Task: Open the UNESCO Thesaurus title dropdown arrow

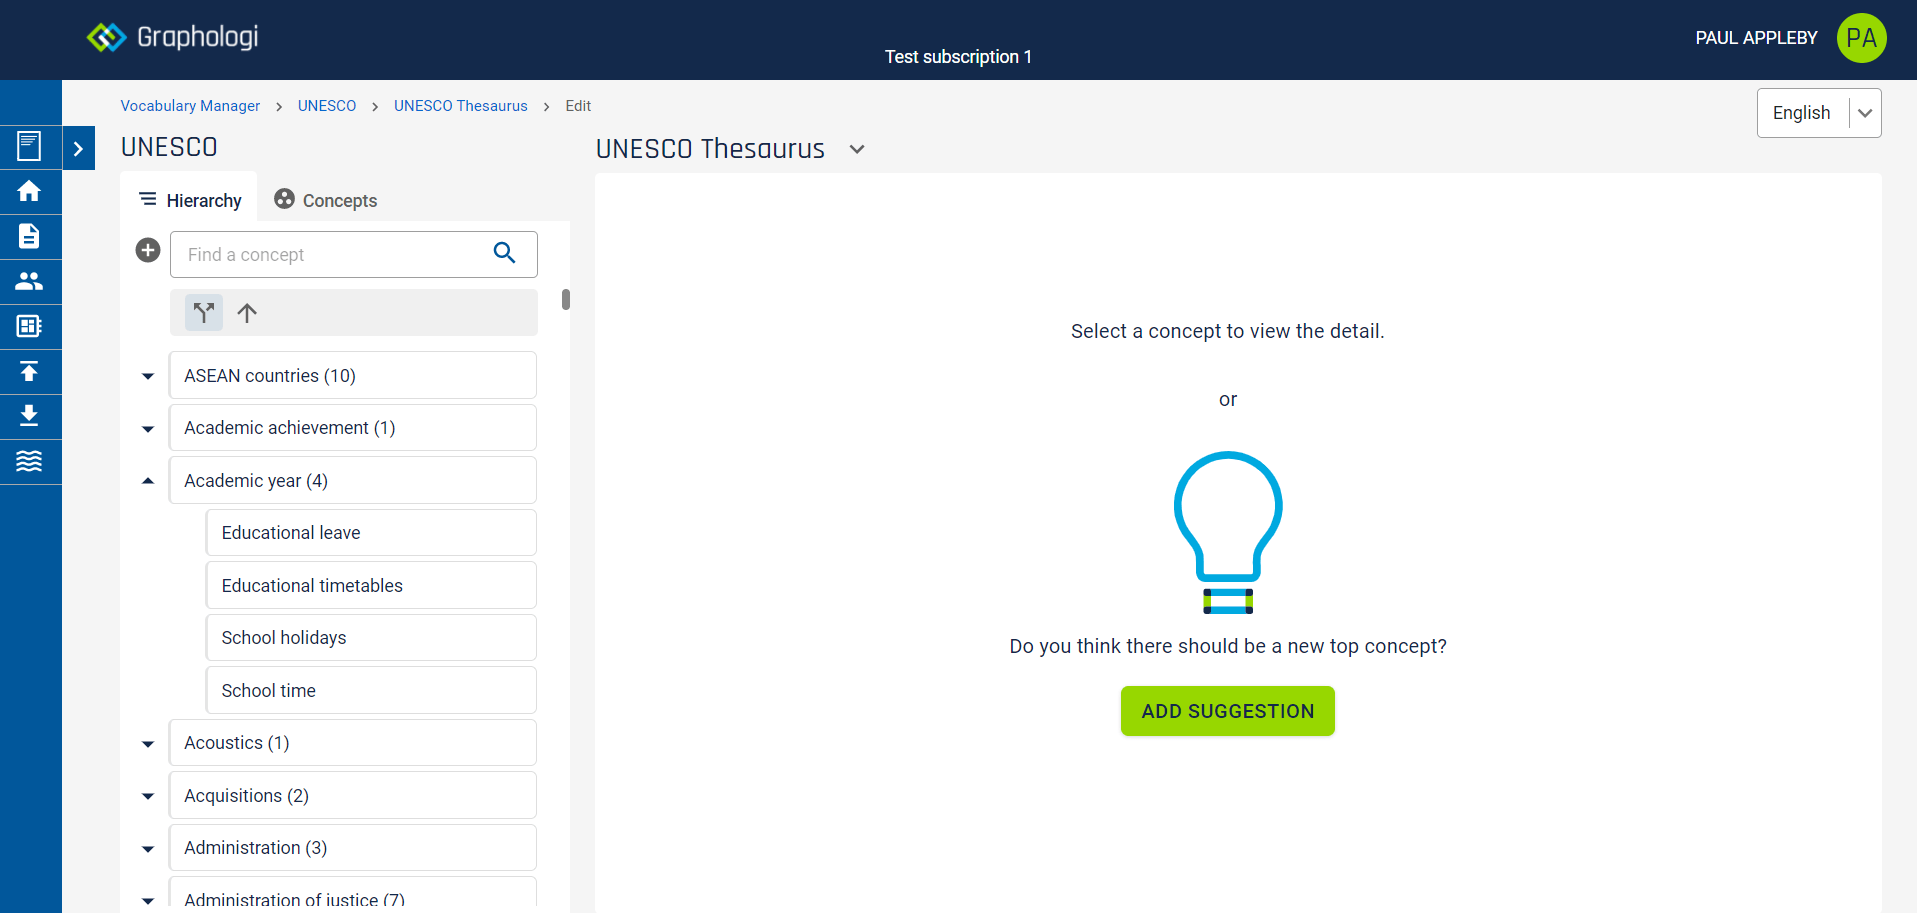Action: 857,149
